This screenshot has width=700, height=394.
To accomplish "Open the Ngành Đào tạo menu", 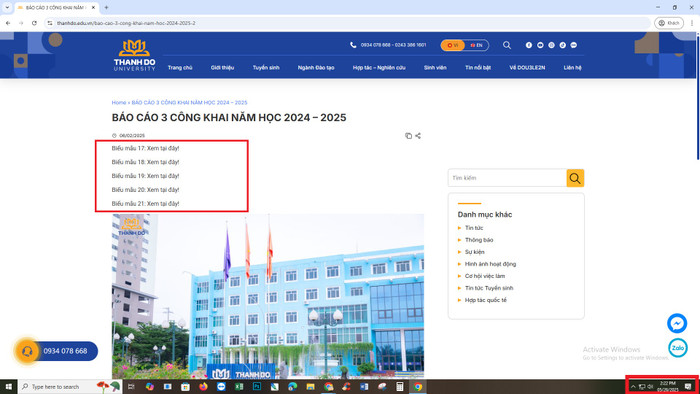I will click(316, 68).
